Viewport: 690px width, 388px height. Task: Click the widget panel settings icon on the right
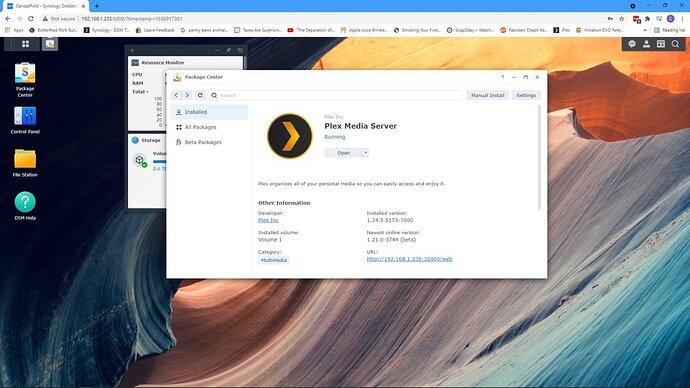click(240, 50)
